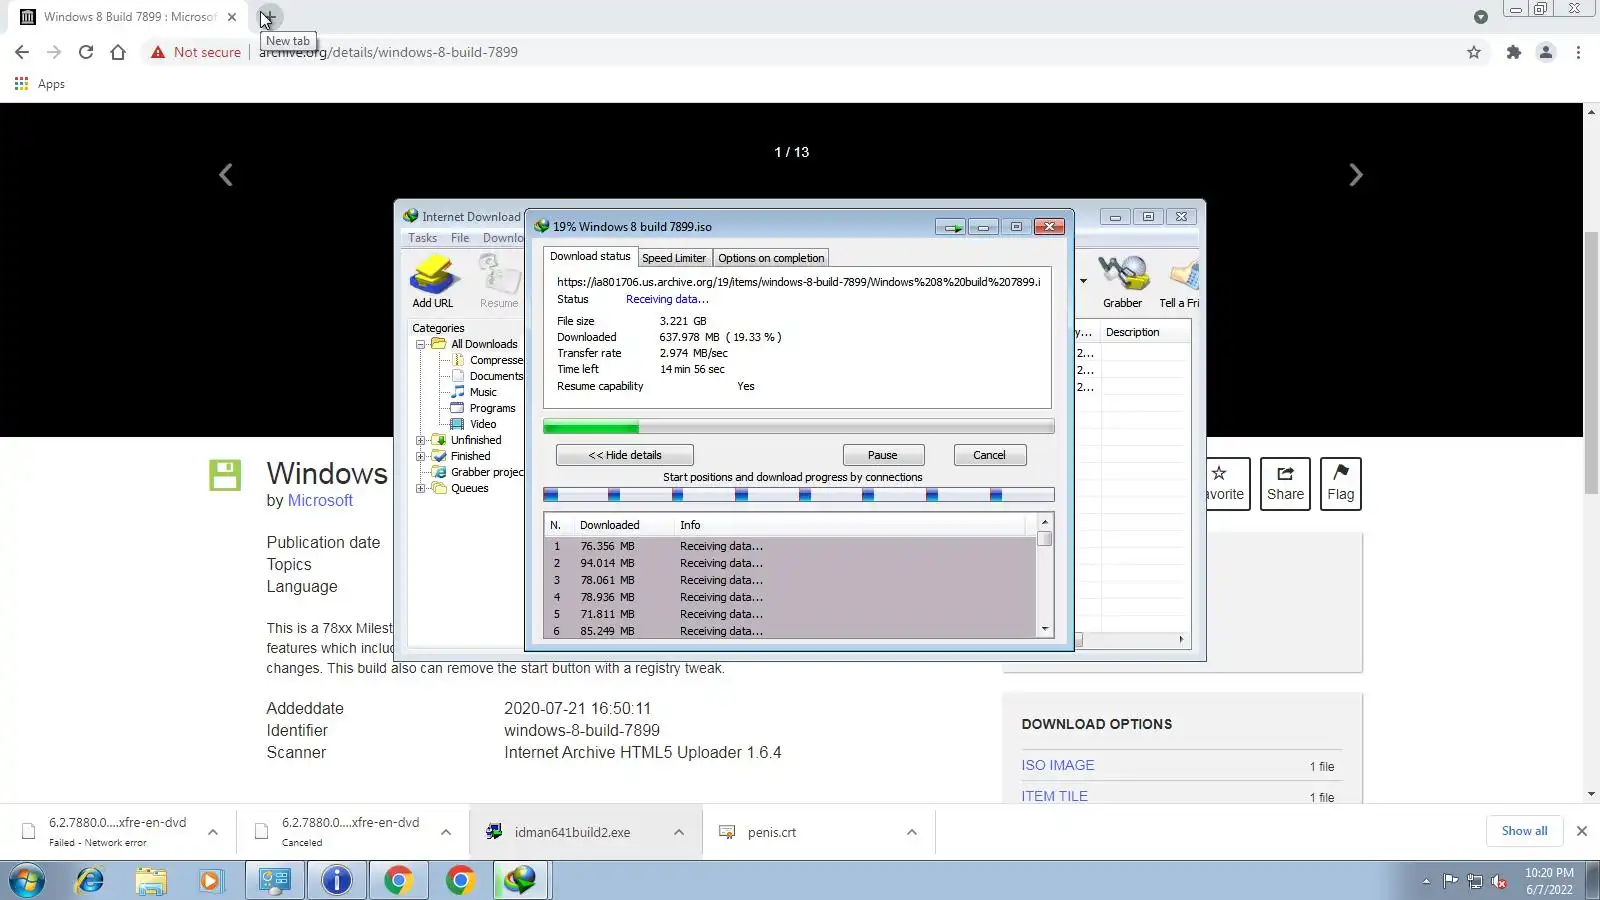The height and width of the screenshot is (900, 1600).
Task: Switch to the Speed Limiter tab
Action: tap(674, 258)
